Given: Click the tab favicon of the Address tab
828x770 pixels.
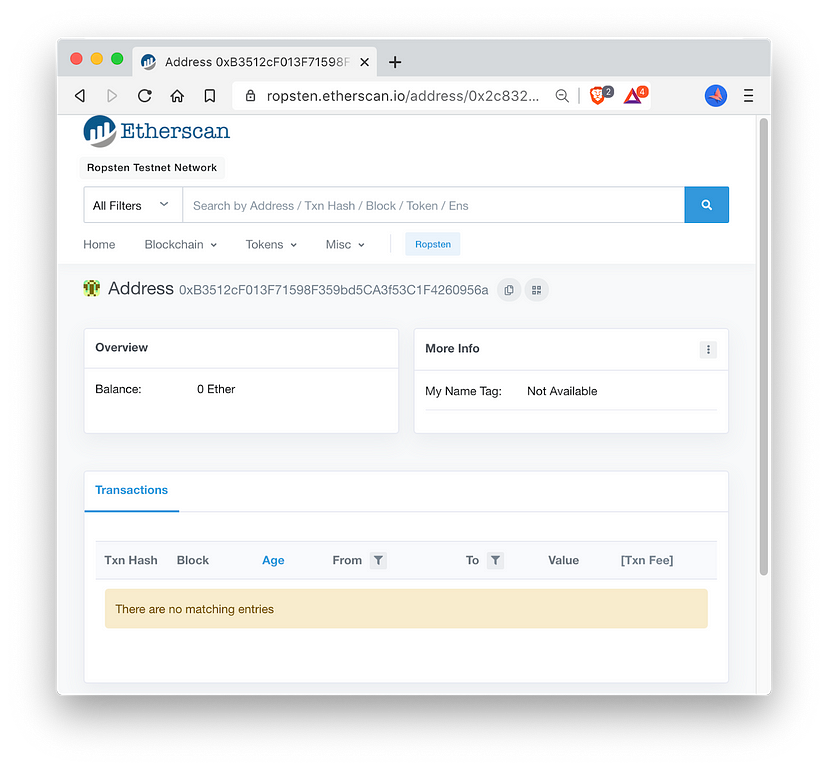Looking at the screenshot, I should 148,62.
